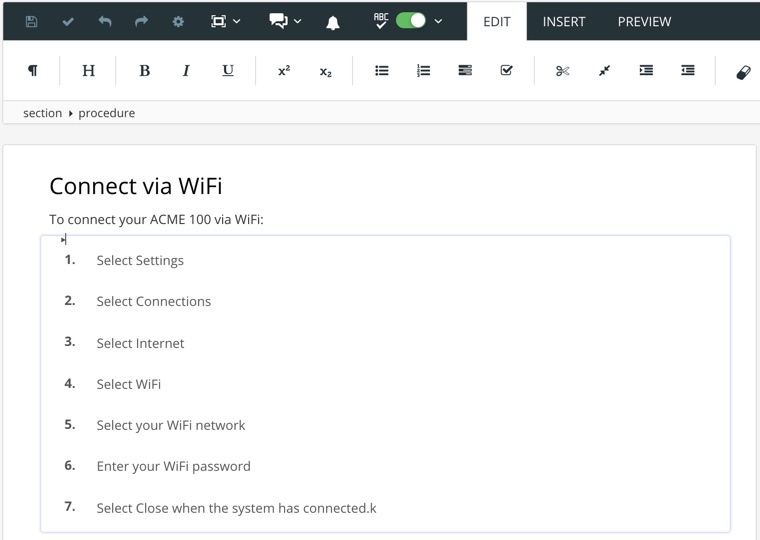Click the Redo arrow icon
The height and width of the screenshot is (540, 760).
point(141,21)
